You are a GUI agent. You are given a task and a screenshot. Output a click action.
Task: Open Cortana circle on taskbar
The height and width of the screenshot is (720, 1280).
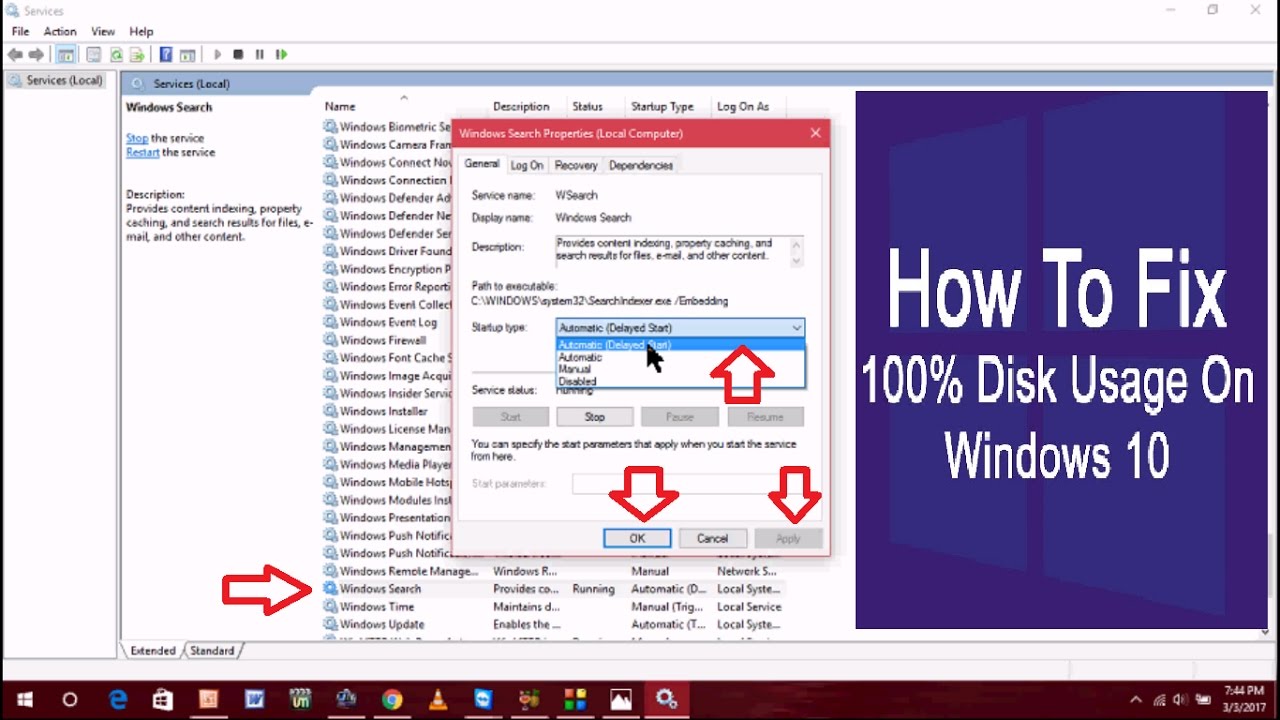(70, 699)
